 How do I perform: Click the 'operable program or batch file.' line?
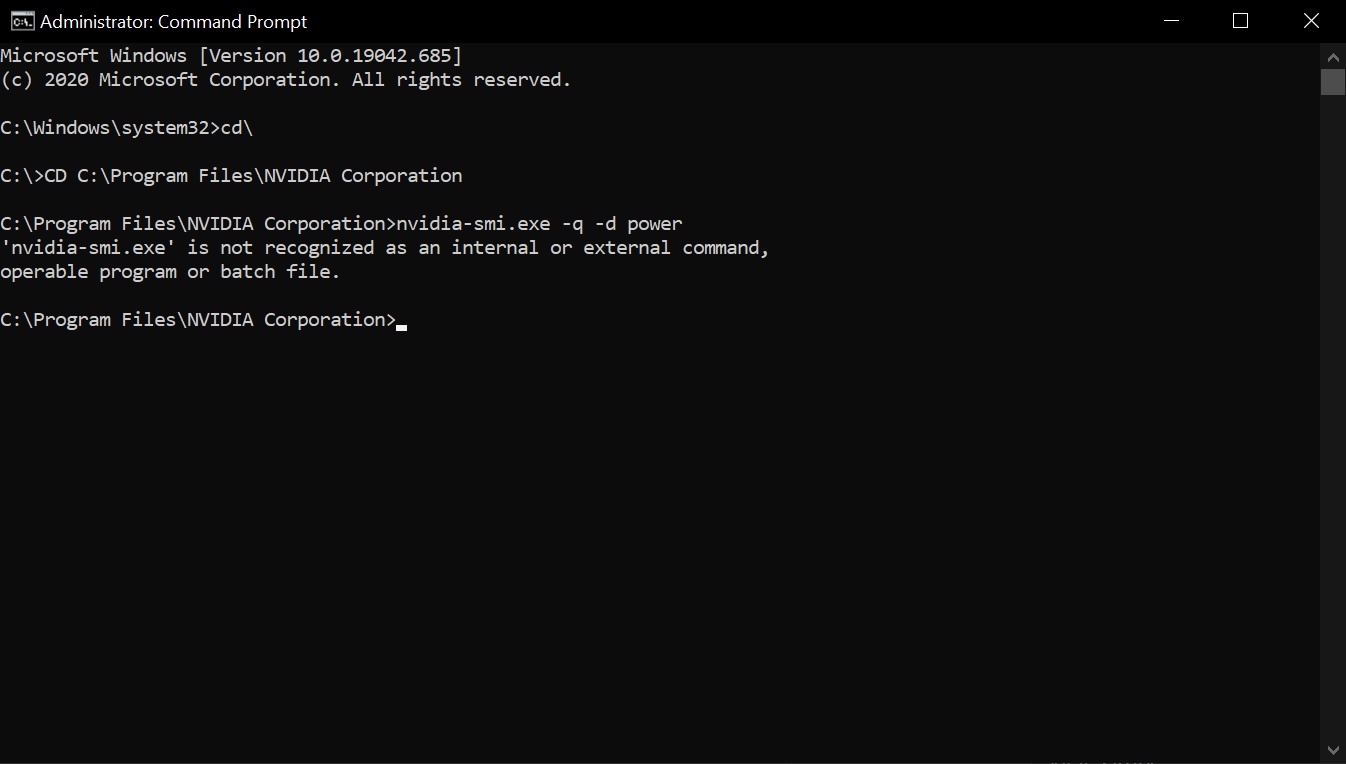click(170, 272)
